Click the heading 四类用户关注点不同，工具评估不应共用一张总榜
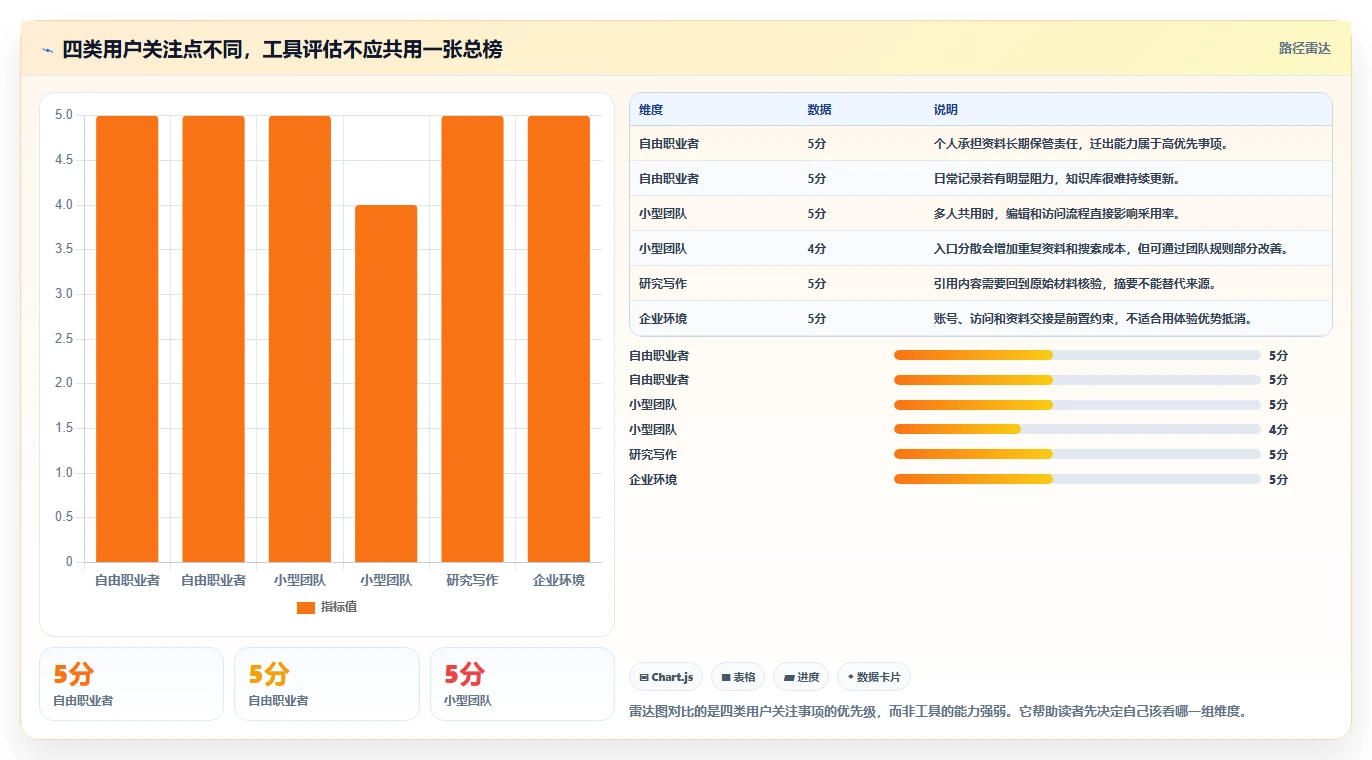Image resolution: width=1372 pixels, height=760 pixels. [282, 49]
